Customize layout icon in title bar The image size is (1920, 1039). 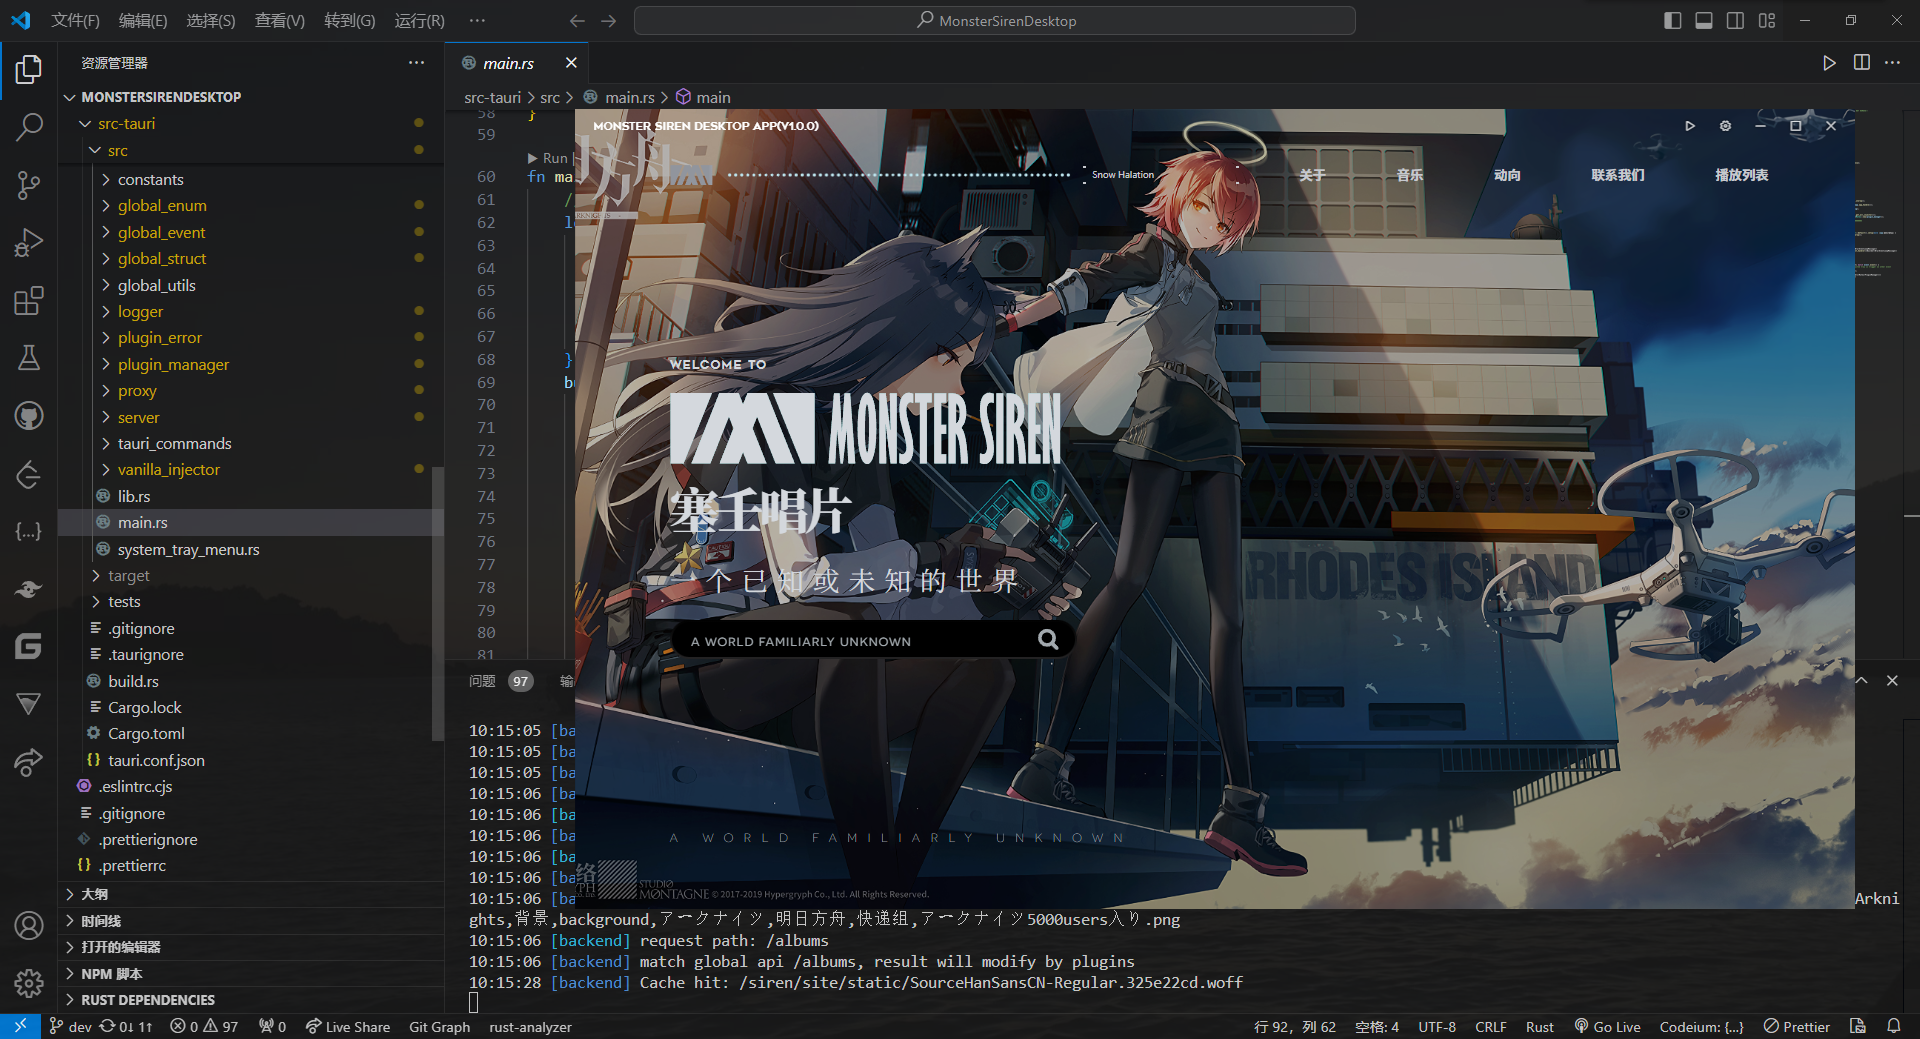[1767, 20]
